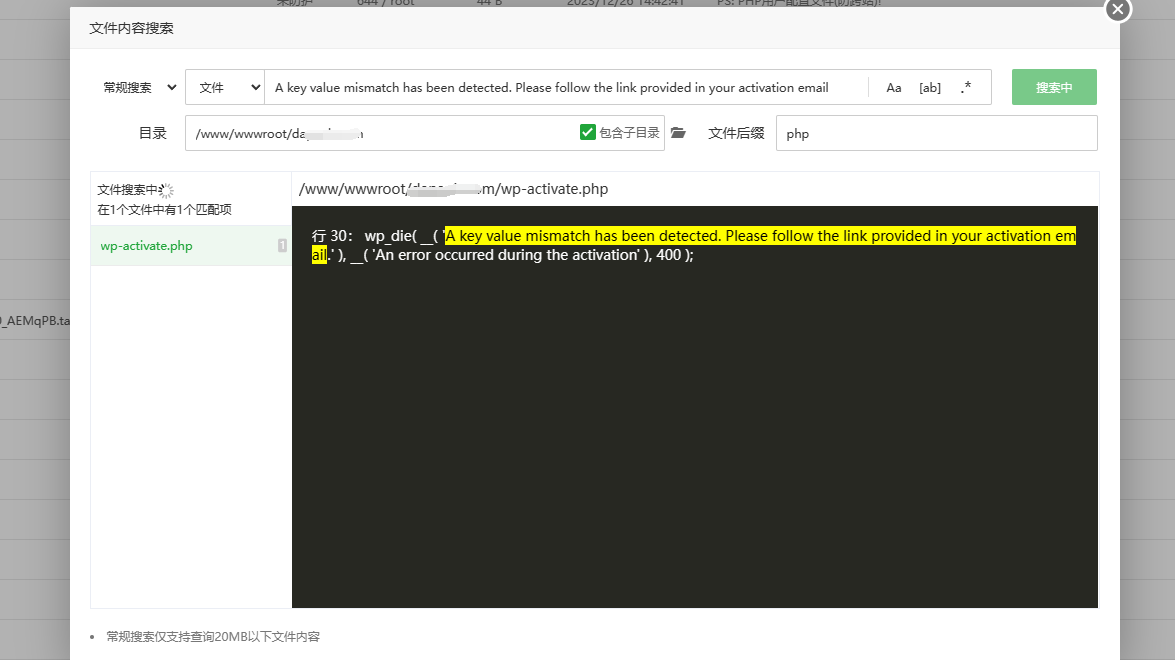Open the 文件 search type dropdown
Screen dimensions: 1175x660
pos(225,88)
